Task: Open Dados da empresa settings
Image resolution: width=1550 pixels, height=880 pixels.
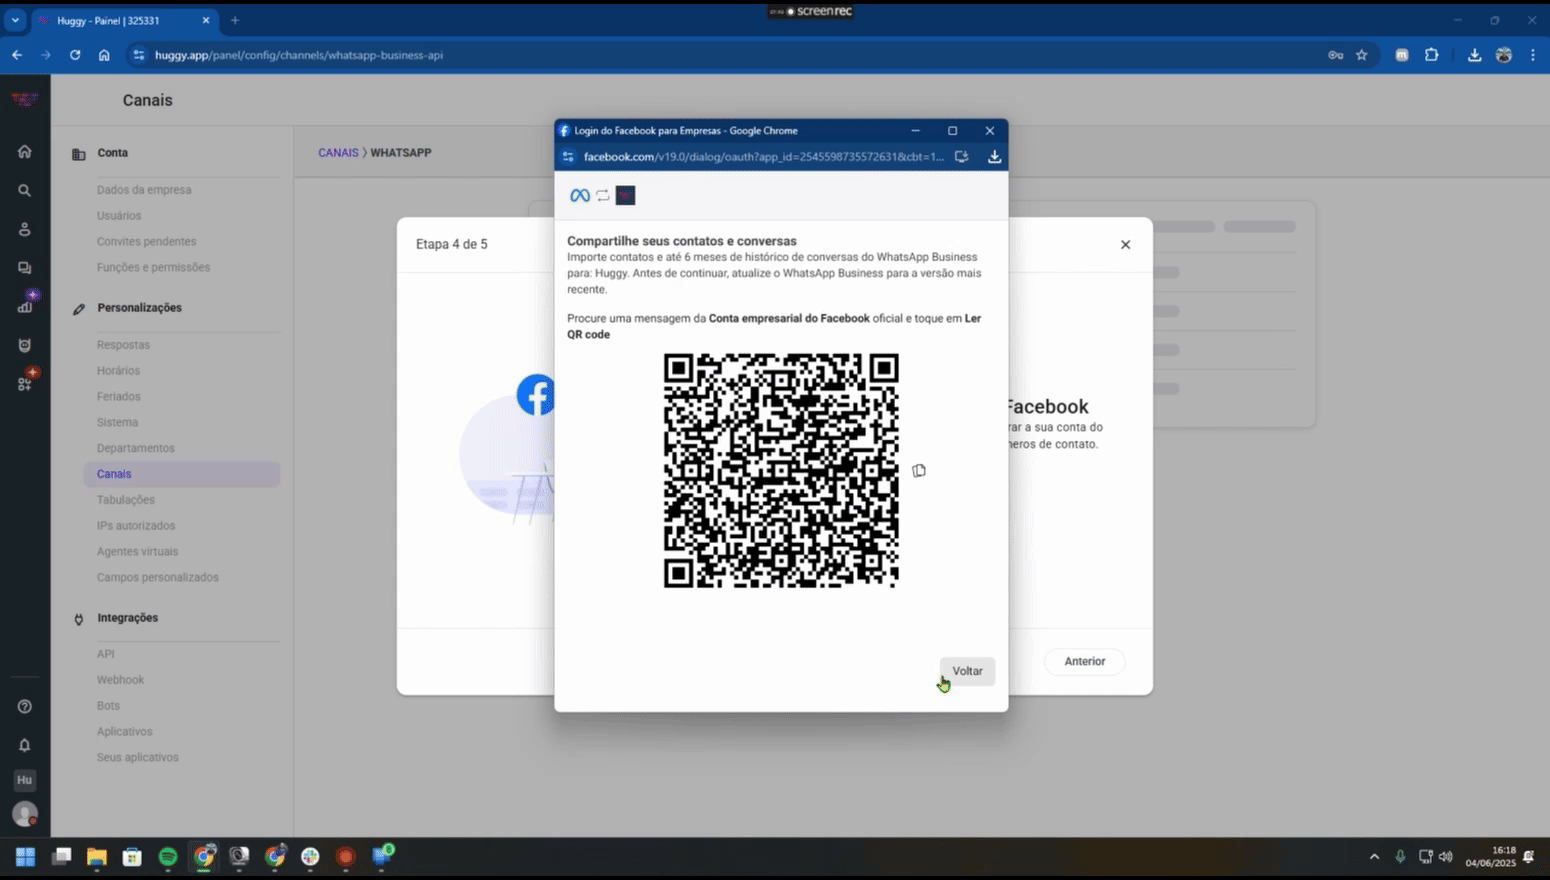Action: point(144,190)
